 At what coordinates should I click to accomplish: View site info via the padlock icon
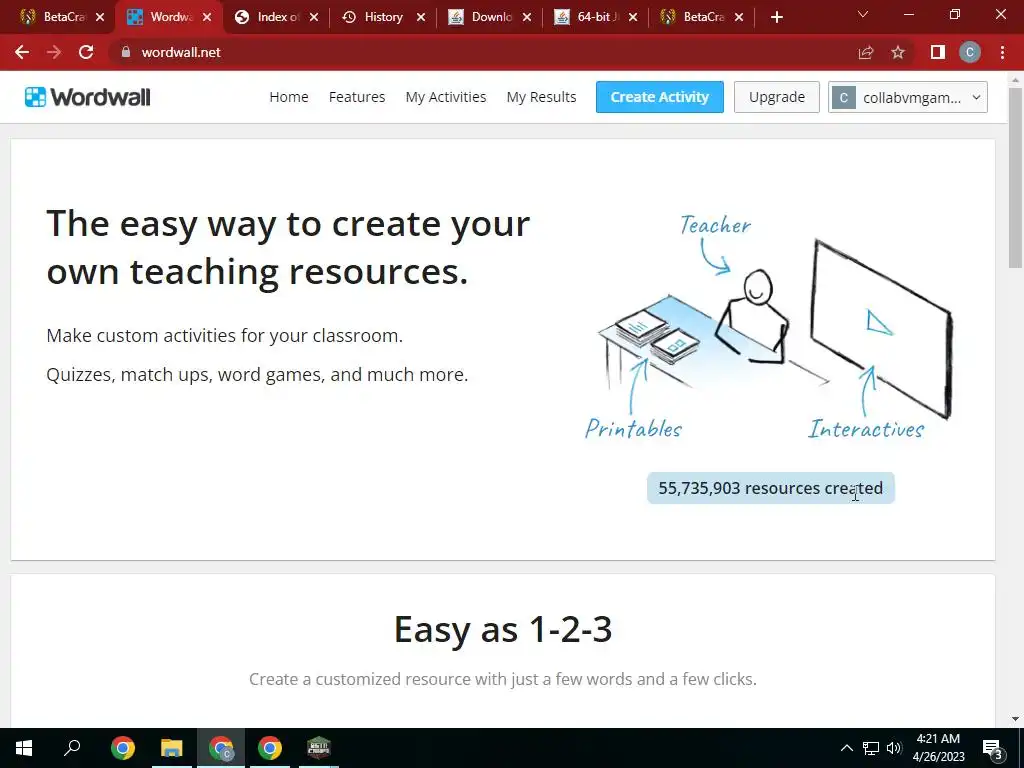tap(126, 52)
